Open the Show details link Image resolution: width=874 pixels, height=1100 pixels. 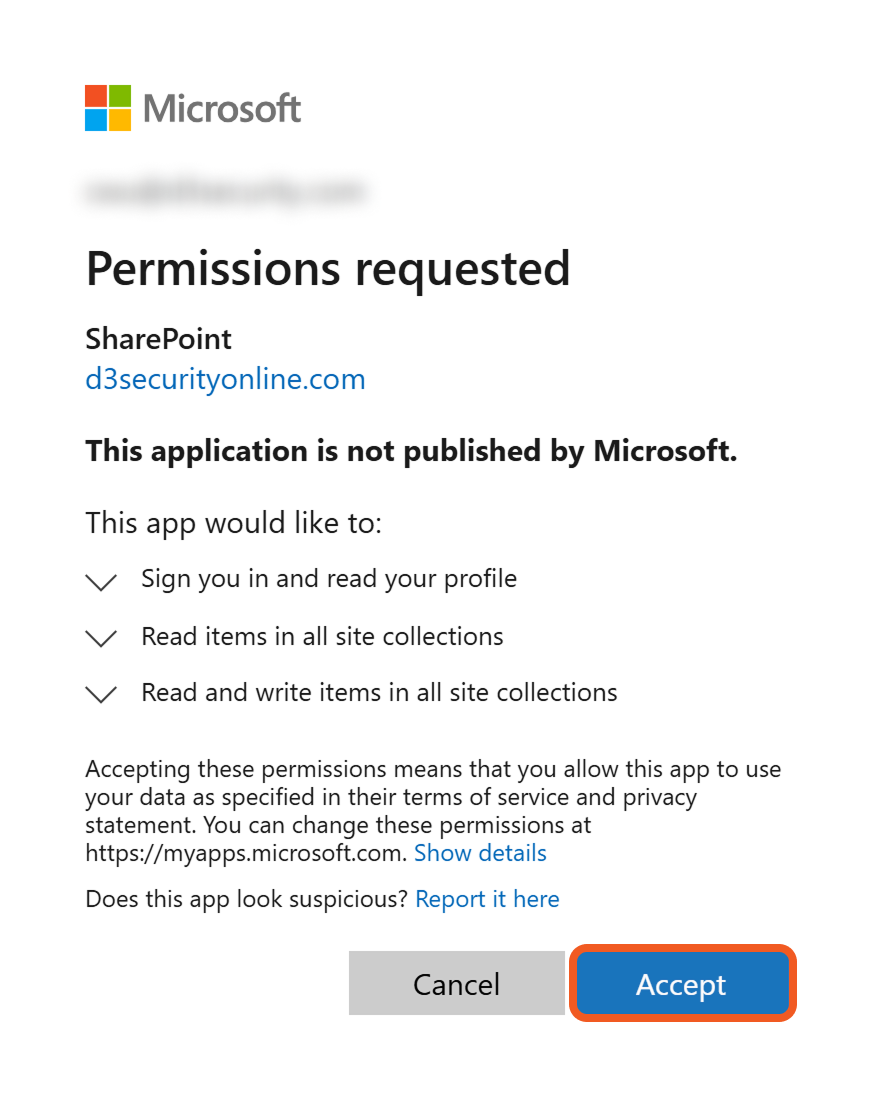point(480,853)
